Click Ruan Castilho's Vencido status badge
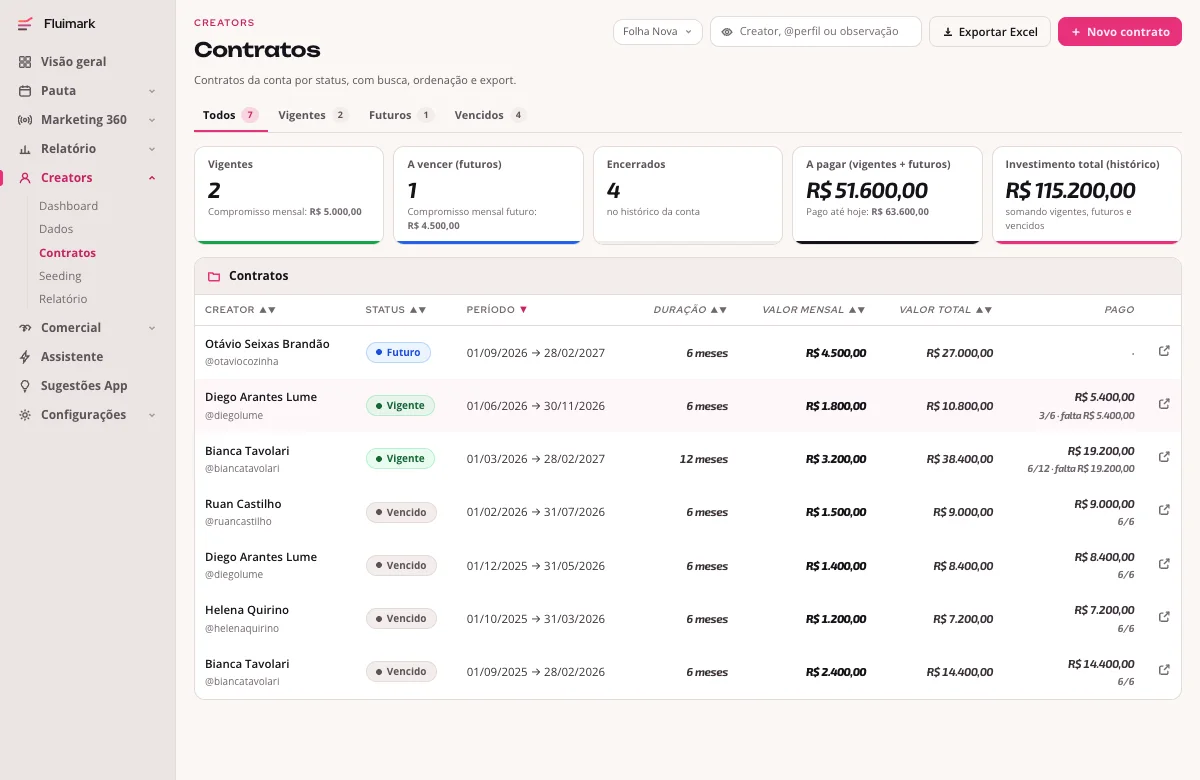The height and width of the screenshot is (780, 1200). tap(401, 512)
